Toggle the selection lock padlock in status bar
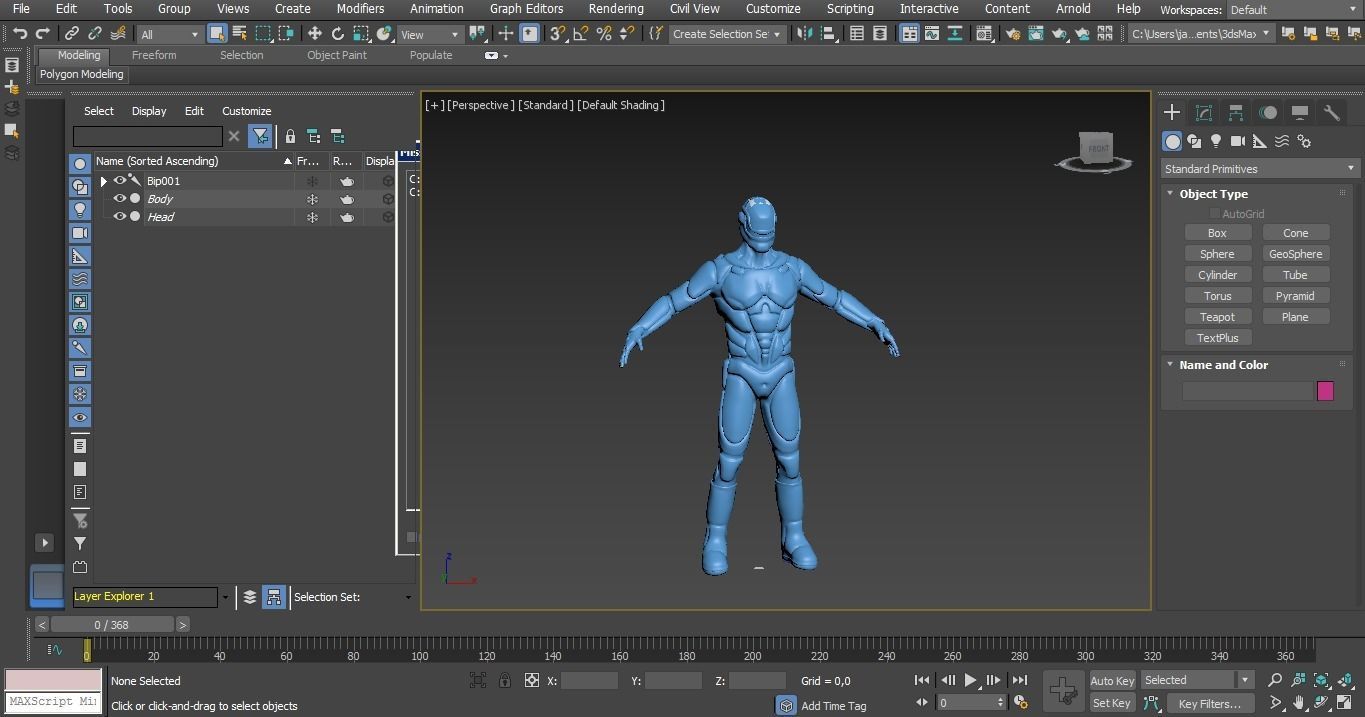Screen dimensions: 1365x717 (505, 681)
